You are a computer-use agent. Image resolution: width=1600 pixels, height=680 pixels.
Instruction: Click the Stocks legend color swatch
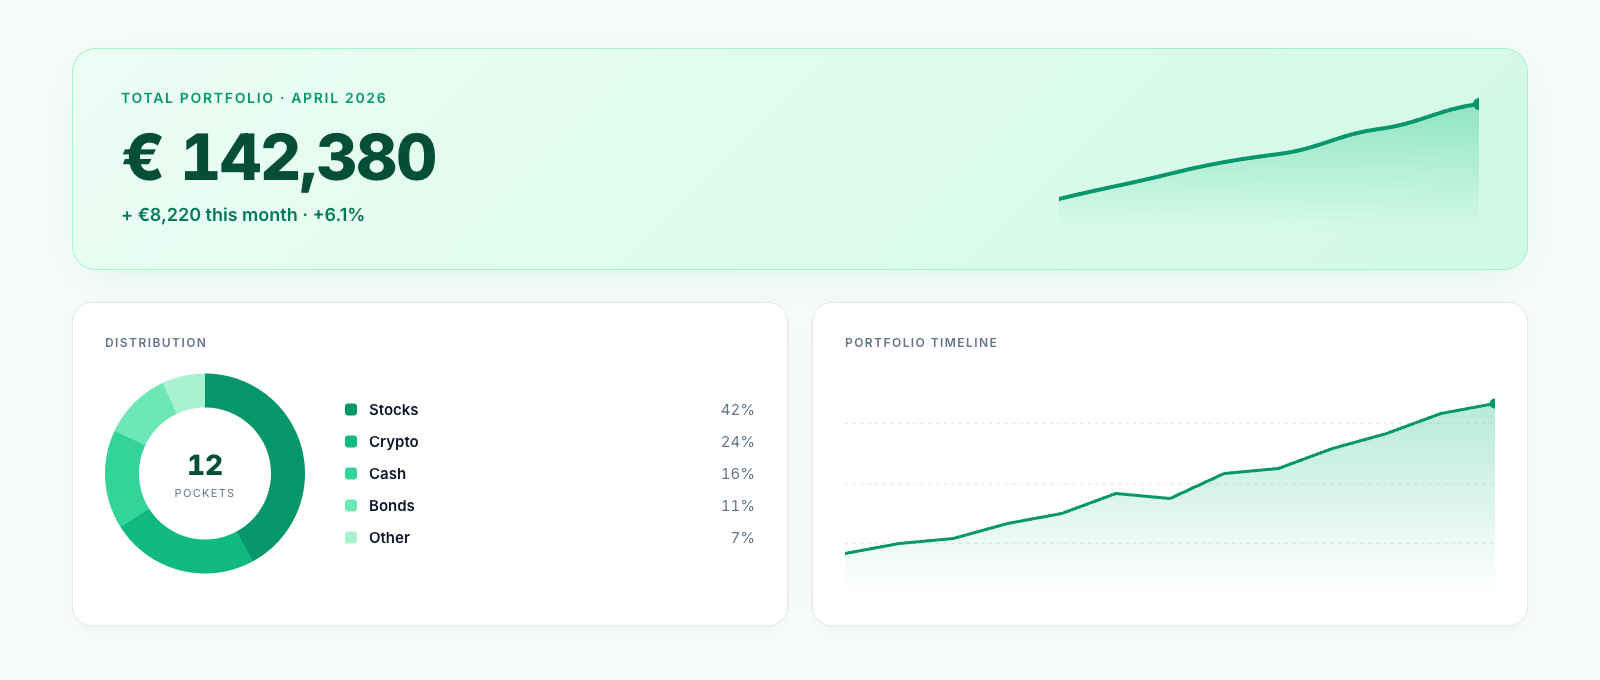(x=351, y=409)
